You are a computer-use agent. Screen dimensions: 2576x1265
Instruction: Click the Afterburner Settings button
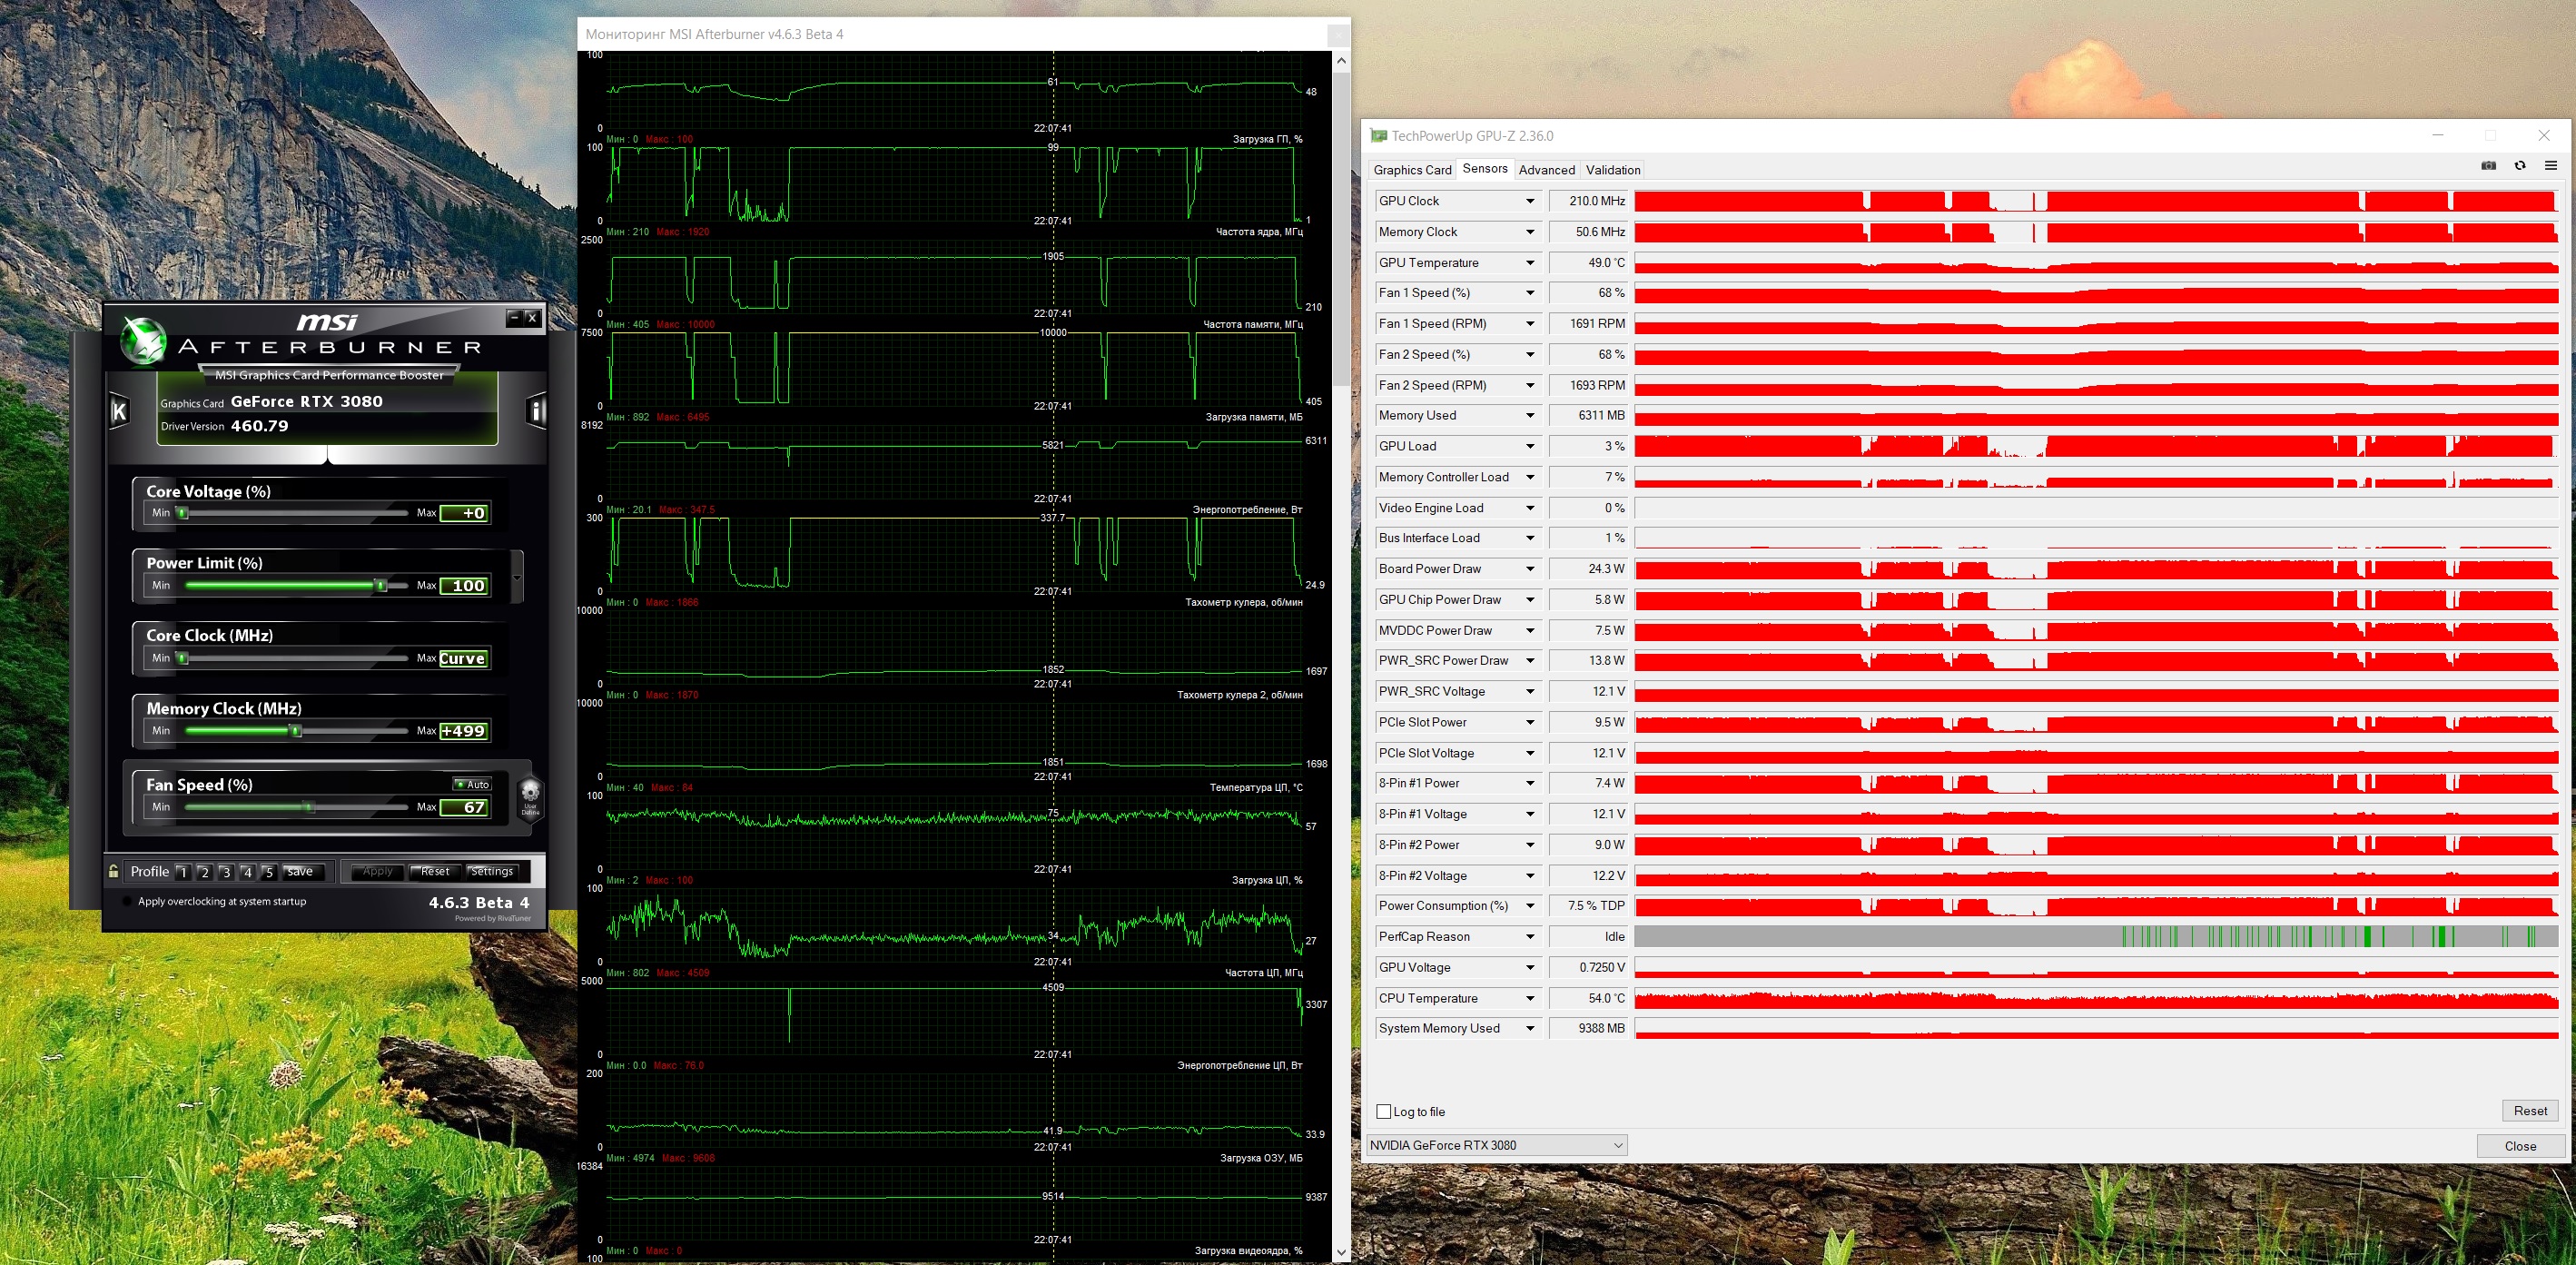tap(492, 871)
